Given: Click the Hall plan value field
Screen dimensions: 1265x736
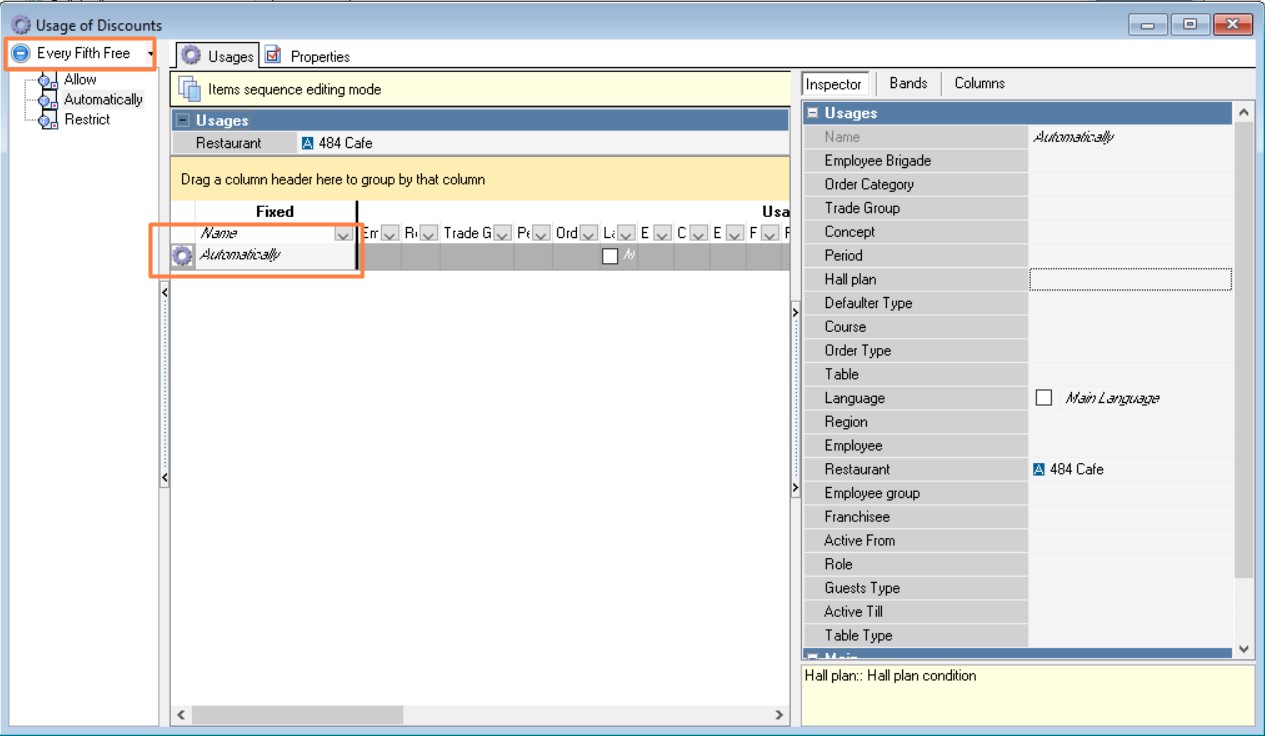Looking at the screenshot, I should [x=1130, y=279].
